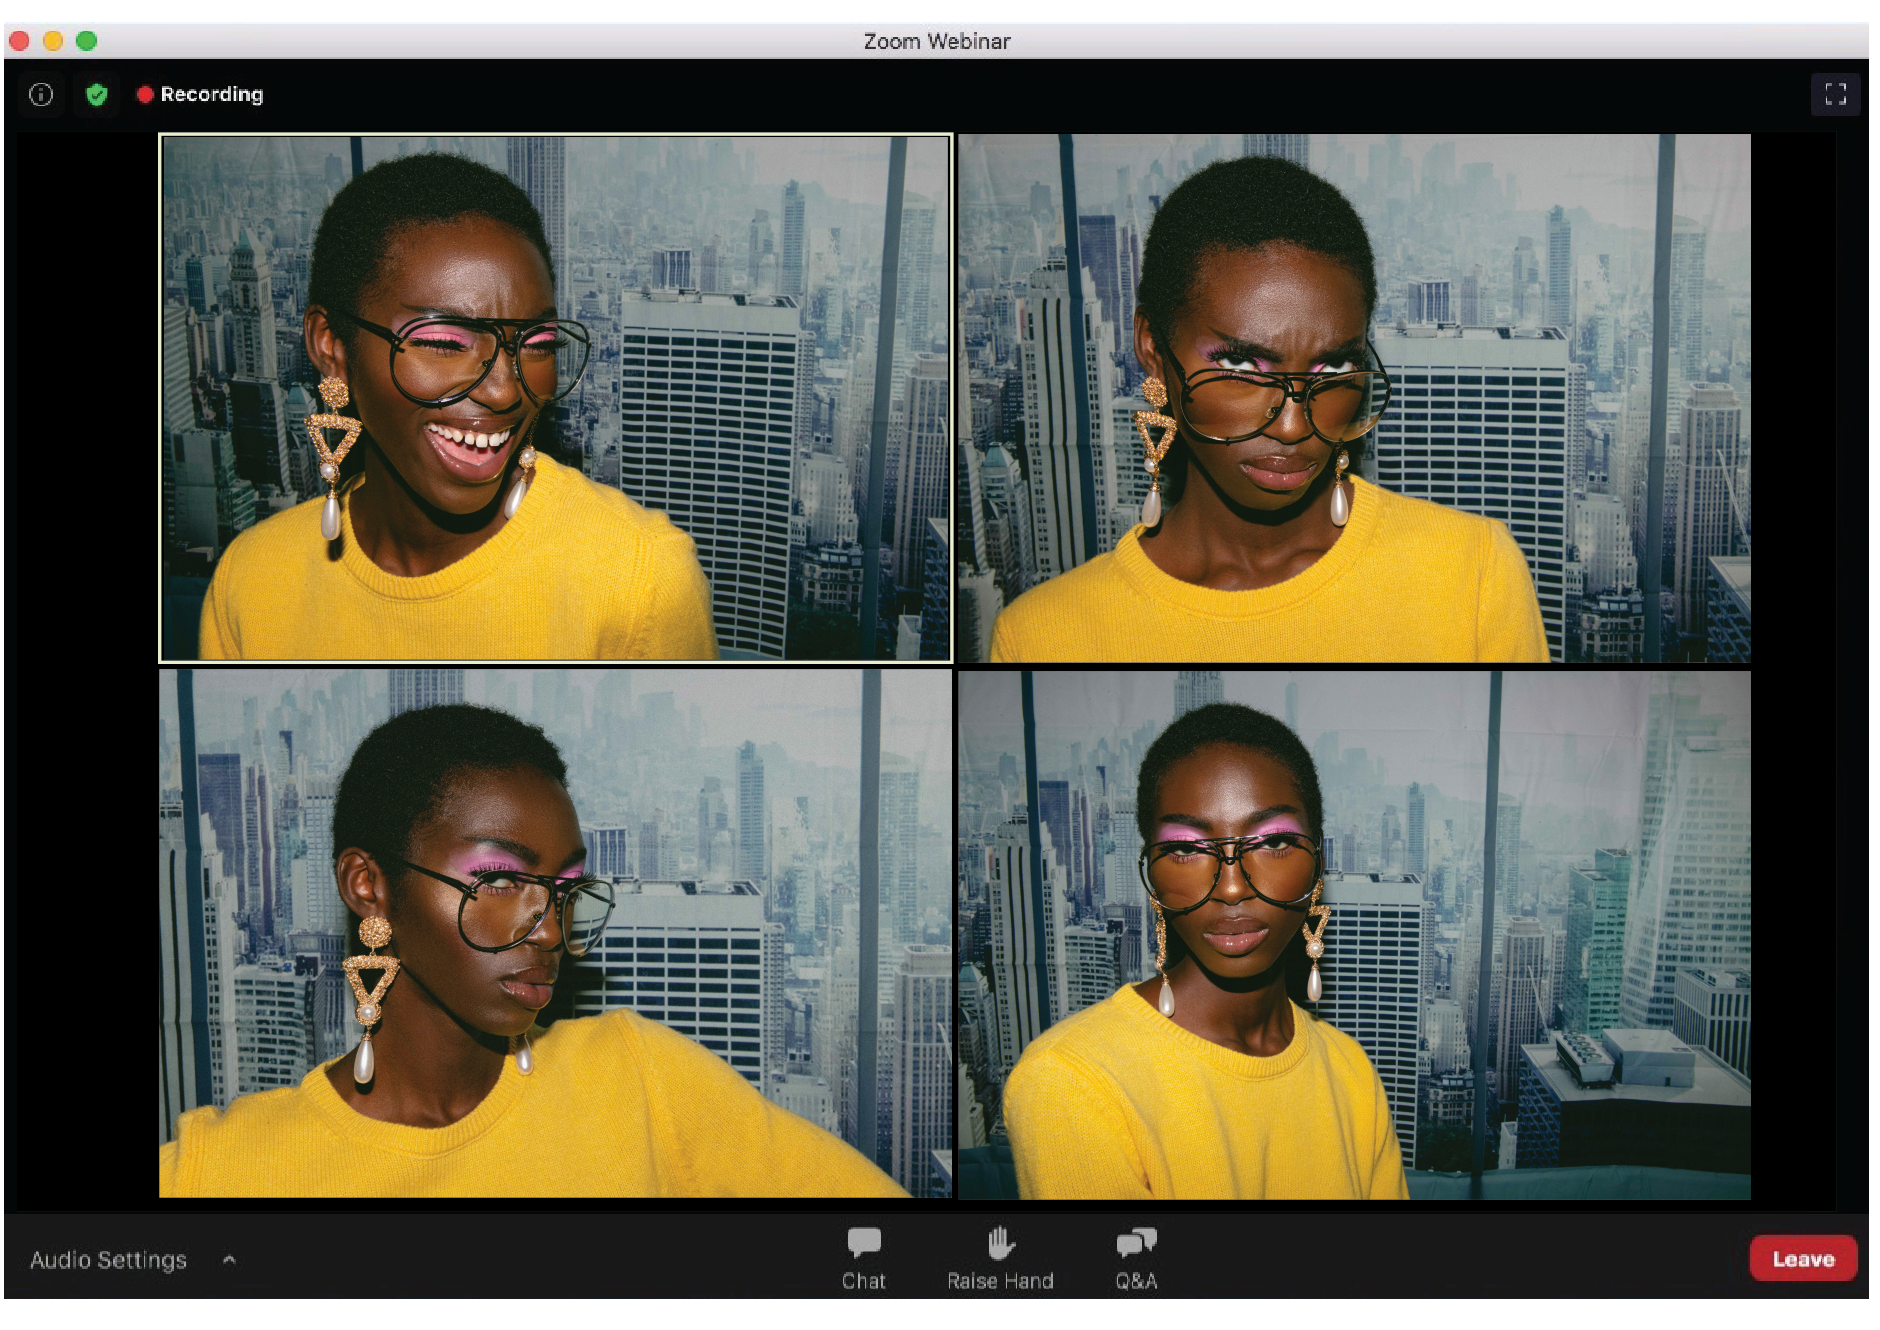Select the head-tilted participant video tile

(x=1354, y=934)
